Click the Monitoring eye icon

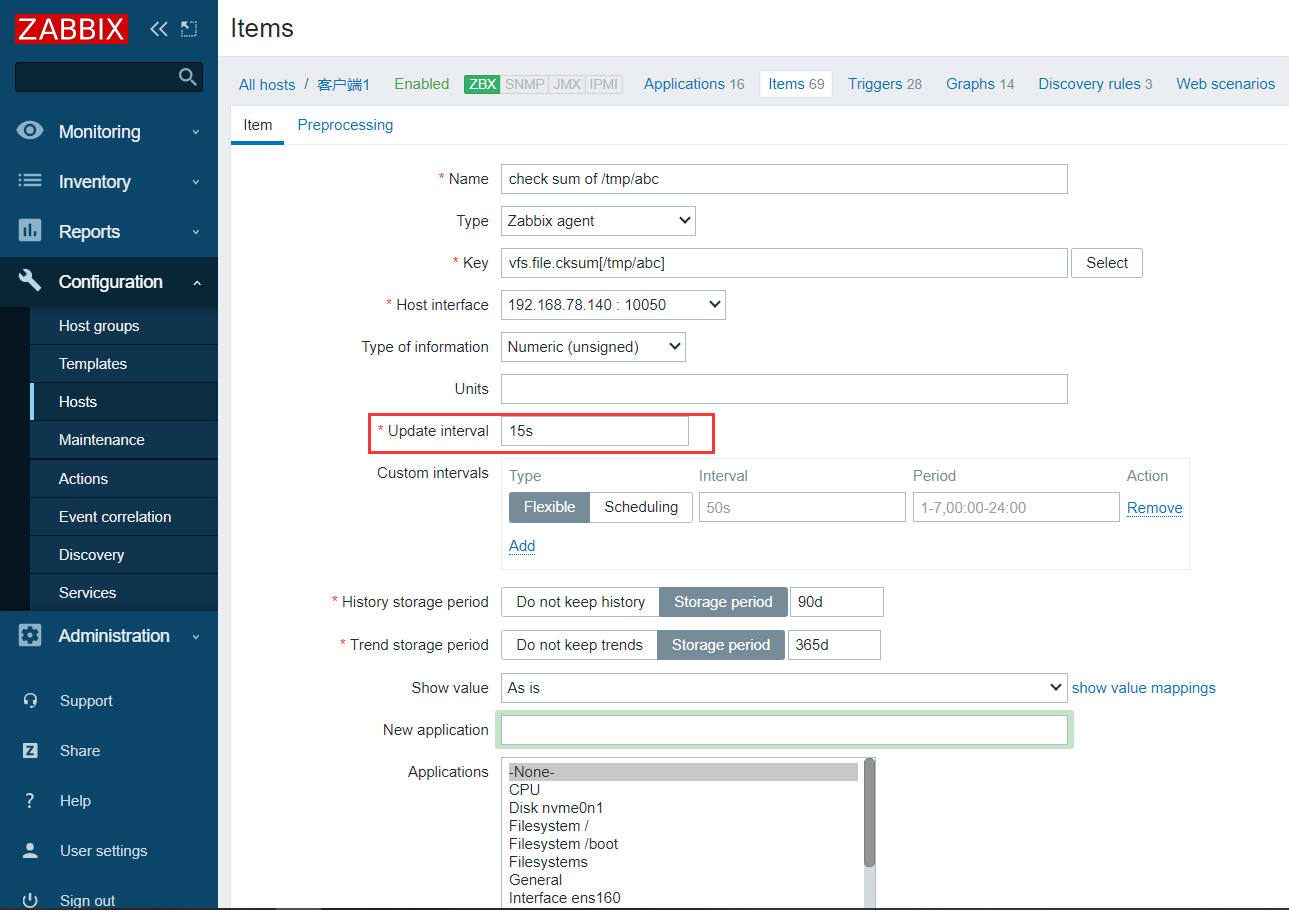pos(30,131)
